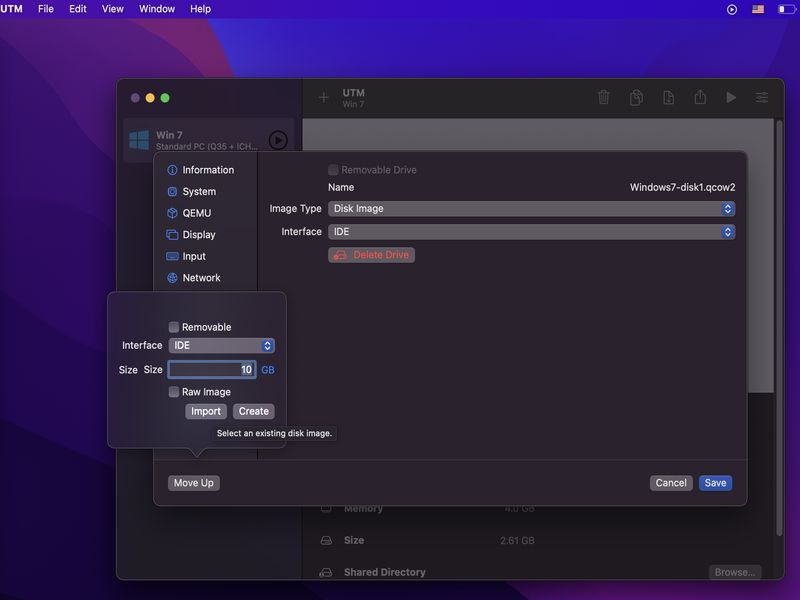Open the Window menu

[156, 9]
